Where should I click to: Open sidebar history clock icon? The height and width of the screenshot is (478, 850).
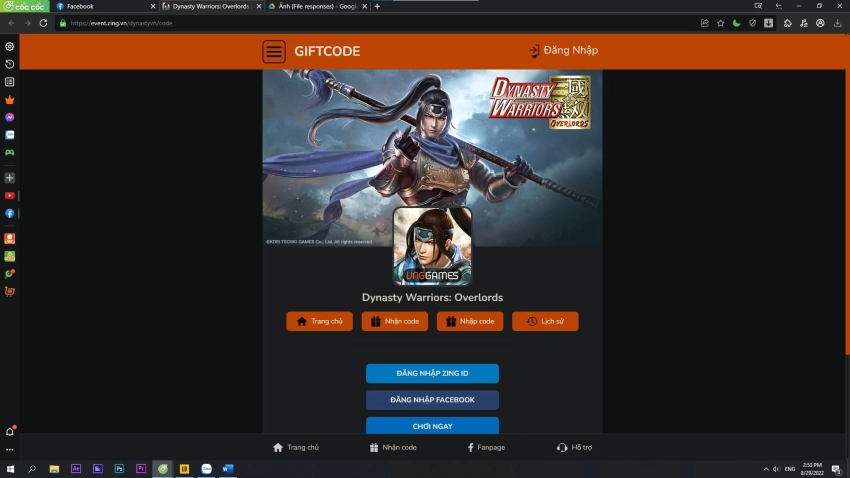pos(10,64)
